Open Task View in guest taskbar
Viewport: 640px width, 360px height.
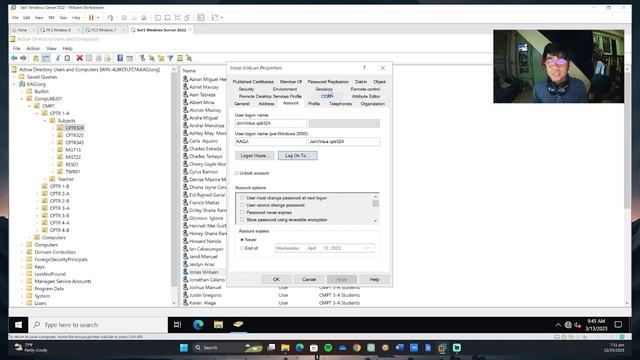(178, 325)
